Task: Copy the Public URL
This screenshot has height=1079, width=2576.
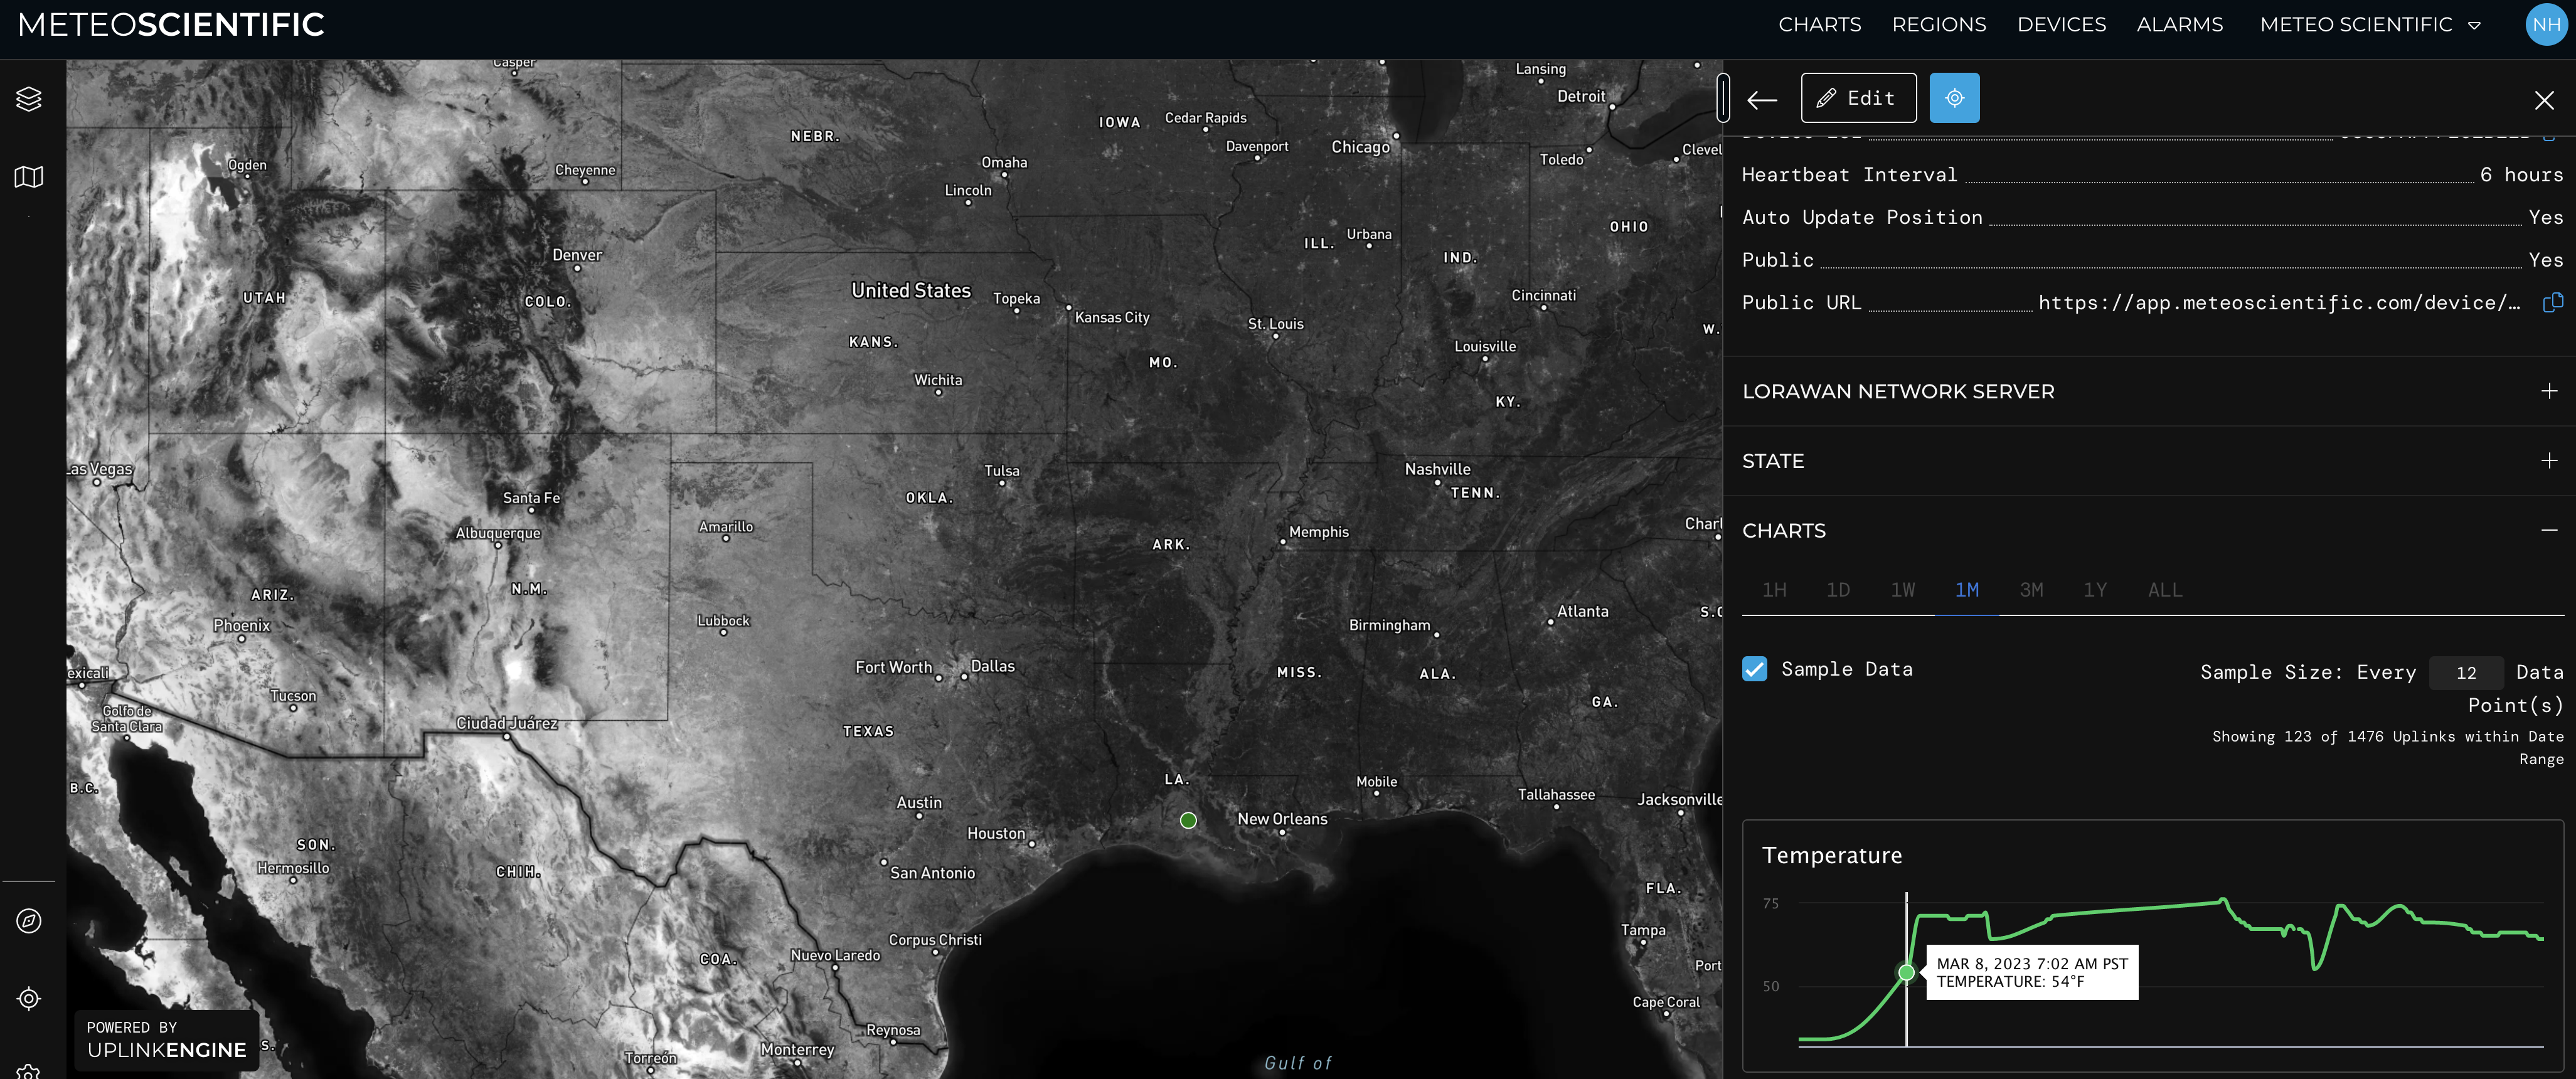Action: tap(2552, 302)
